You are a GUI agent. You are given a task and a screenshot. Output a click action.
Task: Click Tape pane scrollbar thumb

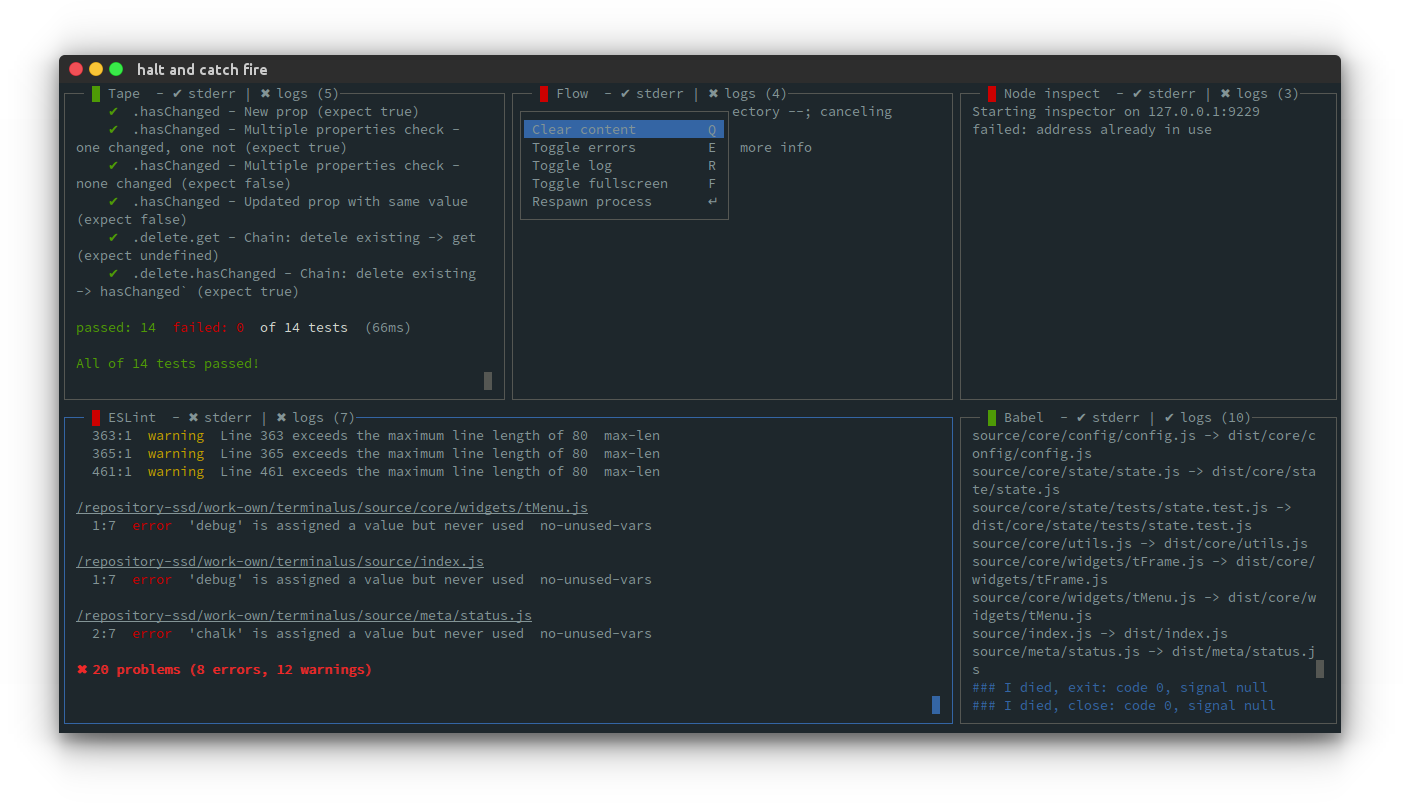click(x=488, y=381)
